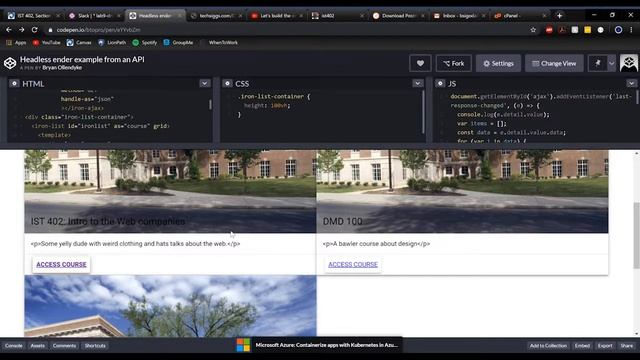Viewport: 640px width, 360px height.
Task: Open the Change View menu
Action: click(x=554, y=63)
